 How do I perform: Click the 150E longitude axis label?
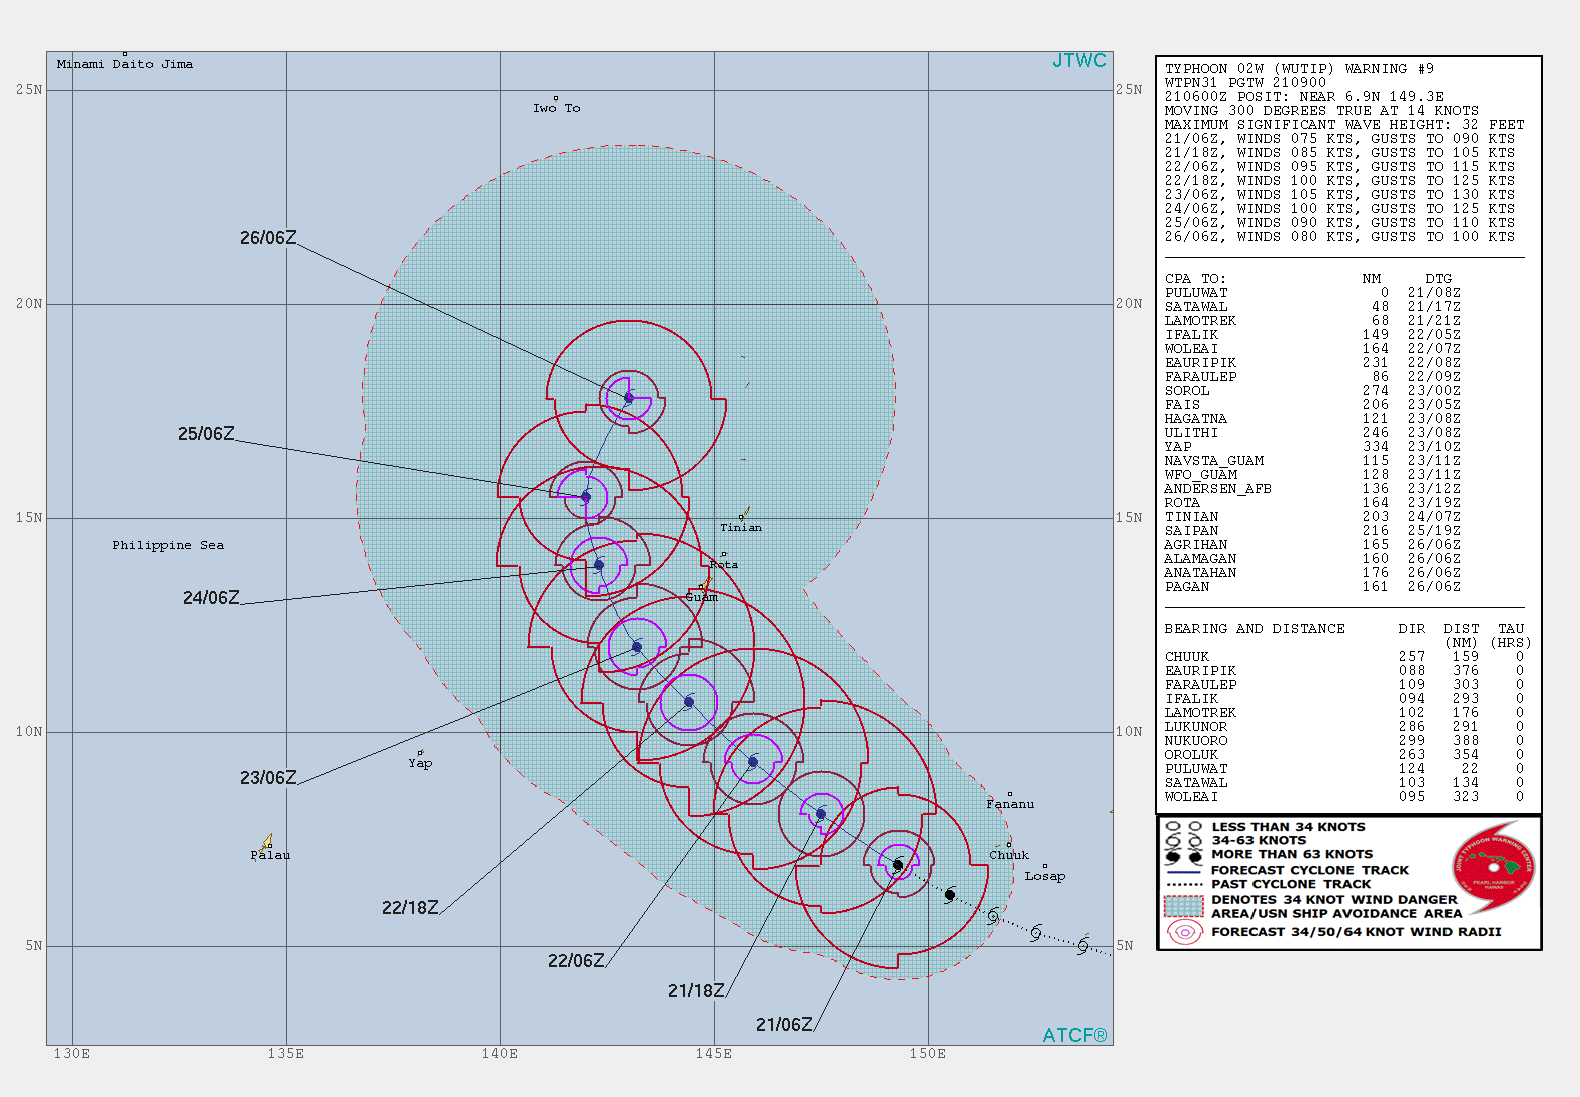[928, 1054]
